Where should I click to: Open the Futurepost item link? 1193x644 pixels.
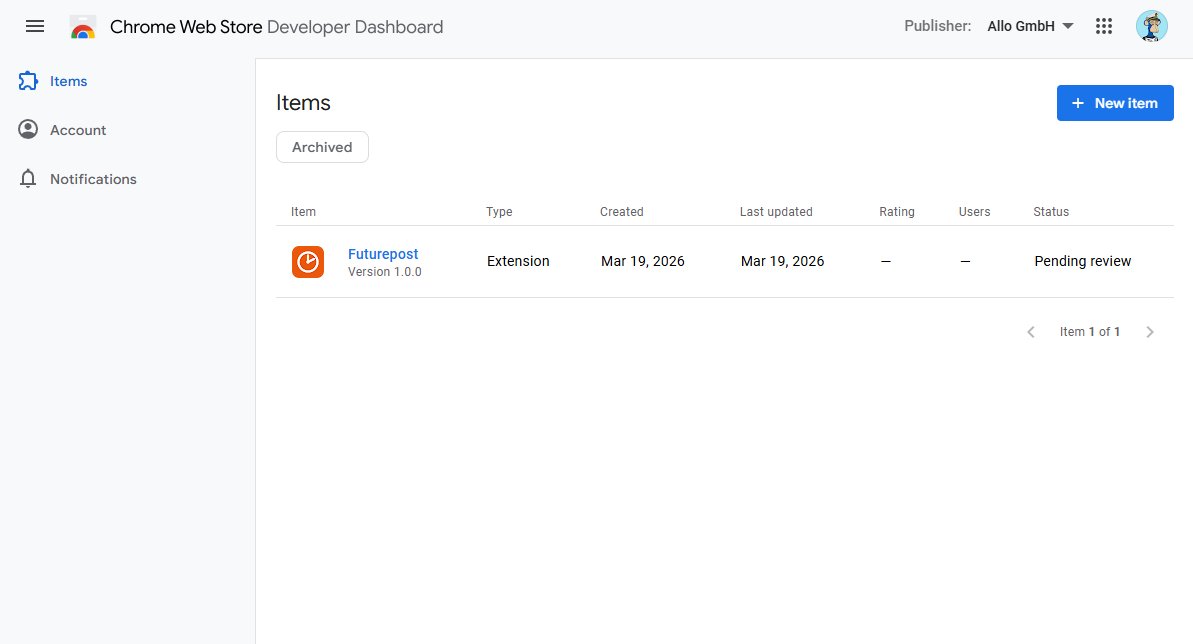point(383,254)
